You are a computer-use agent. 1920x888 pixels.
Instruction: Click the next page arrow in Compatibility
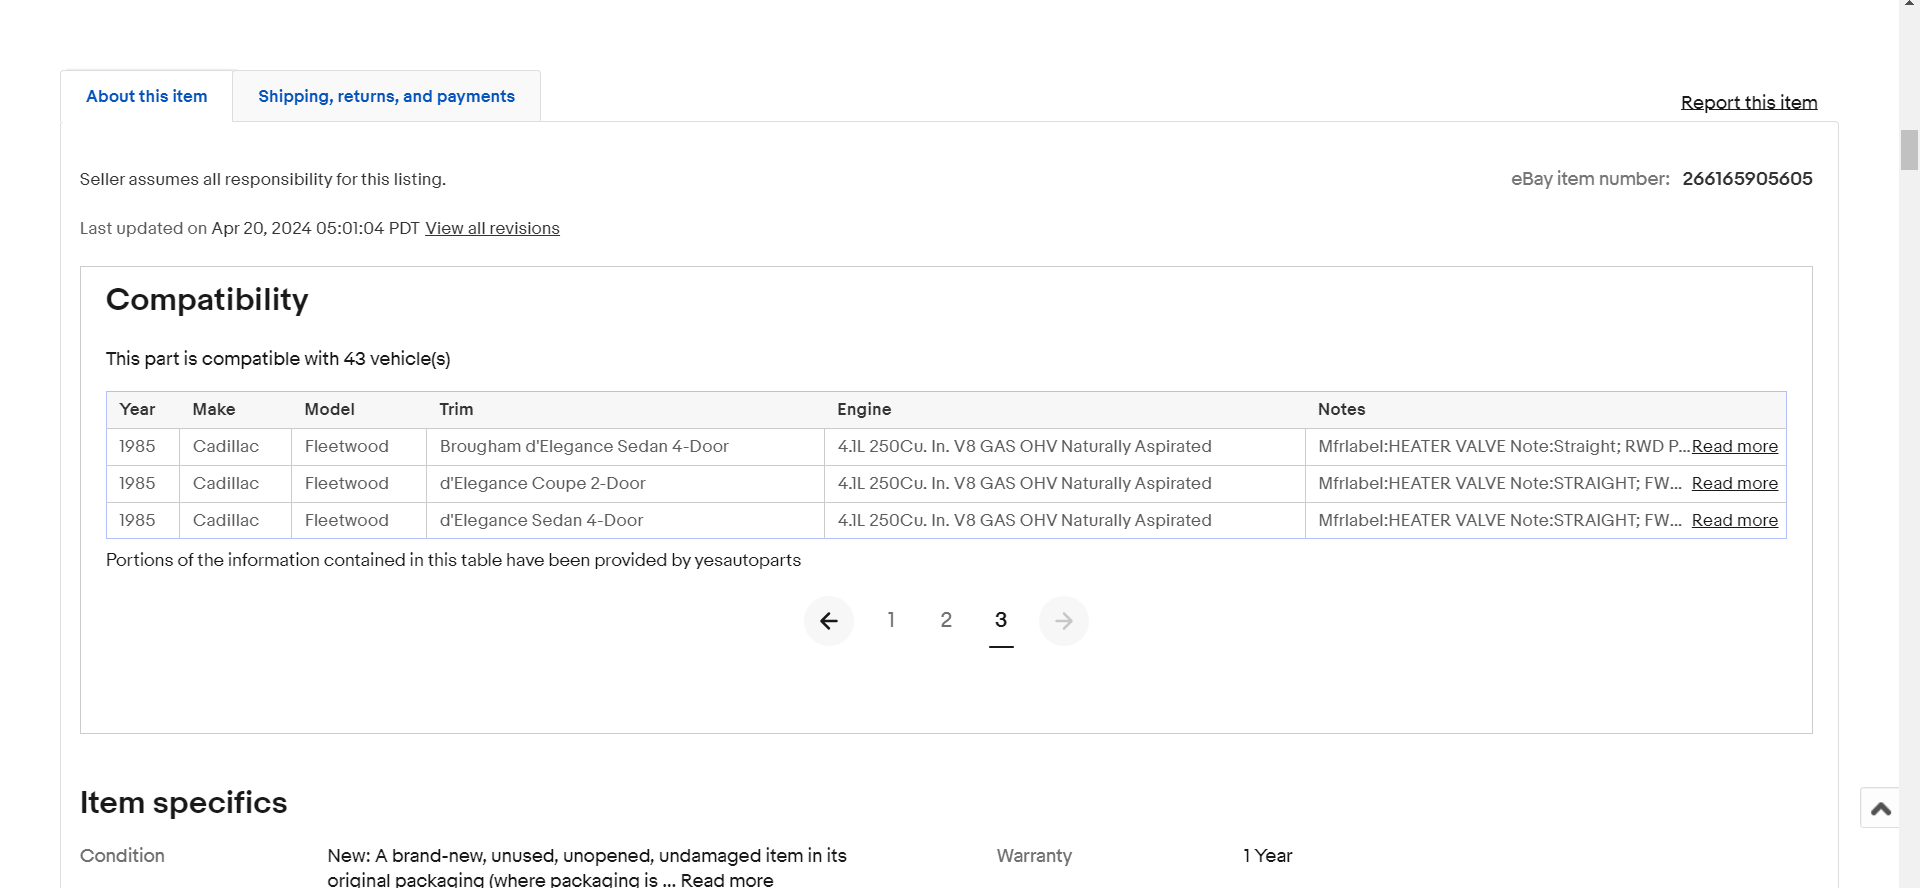[x=1063, y=621]
